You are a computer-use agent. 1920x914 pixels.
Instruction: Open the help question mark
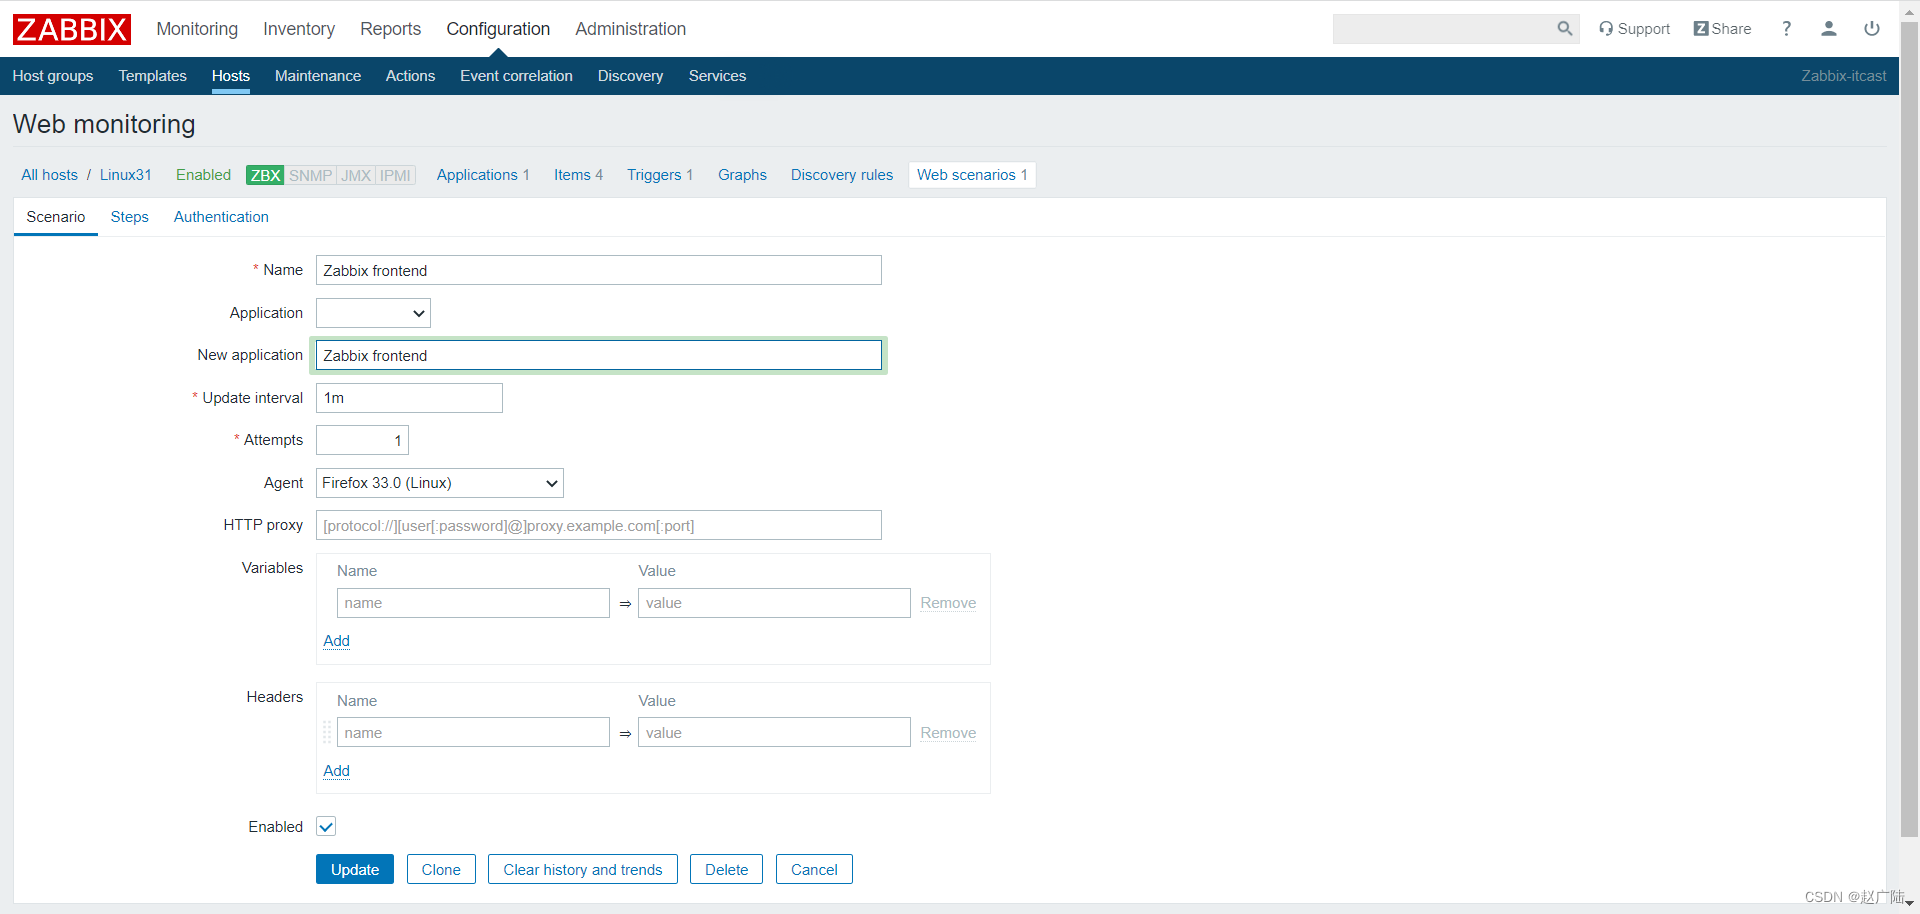(1786, 29)
